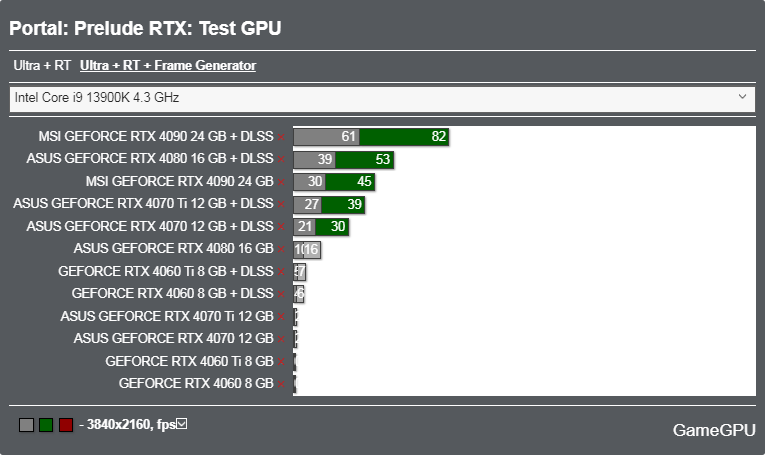Click the green bar showing 82 fps

coord(404,137)
